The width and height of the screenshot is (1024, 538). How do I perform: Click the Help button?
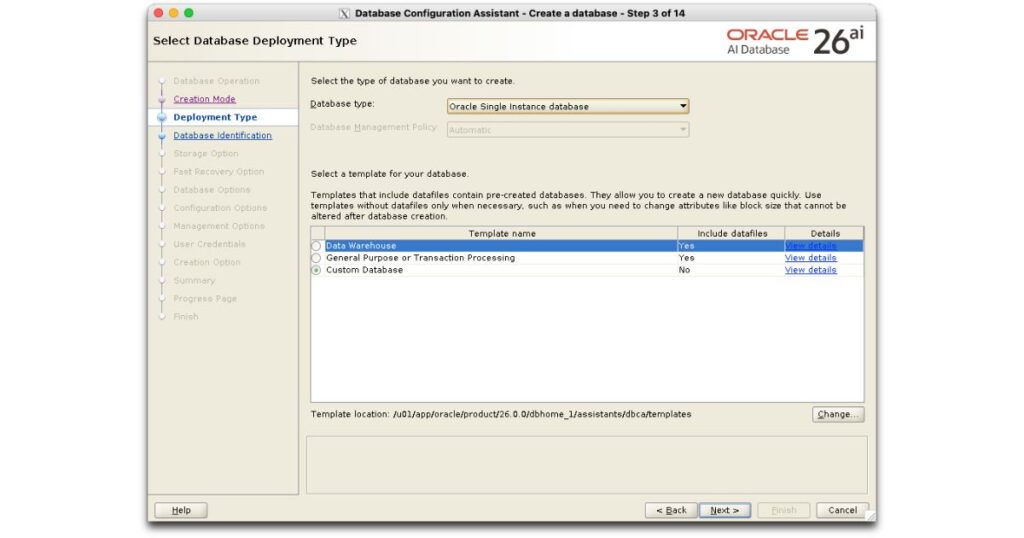point(181,510)
